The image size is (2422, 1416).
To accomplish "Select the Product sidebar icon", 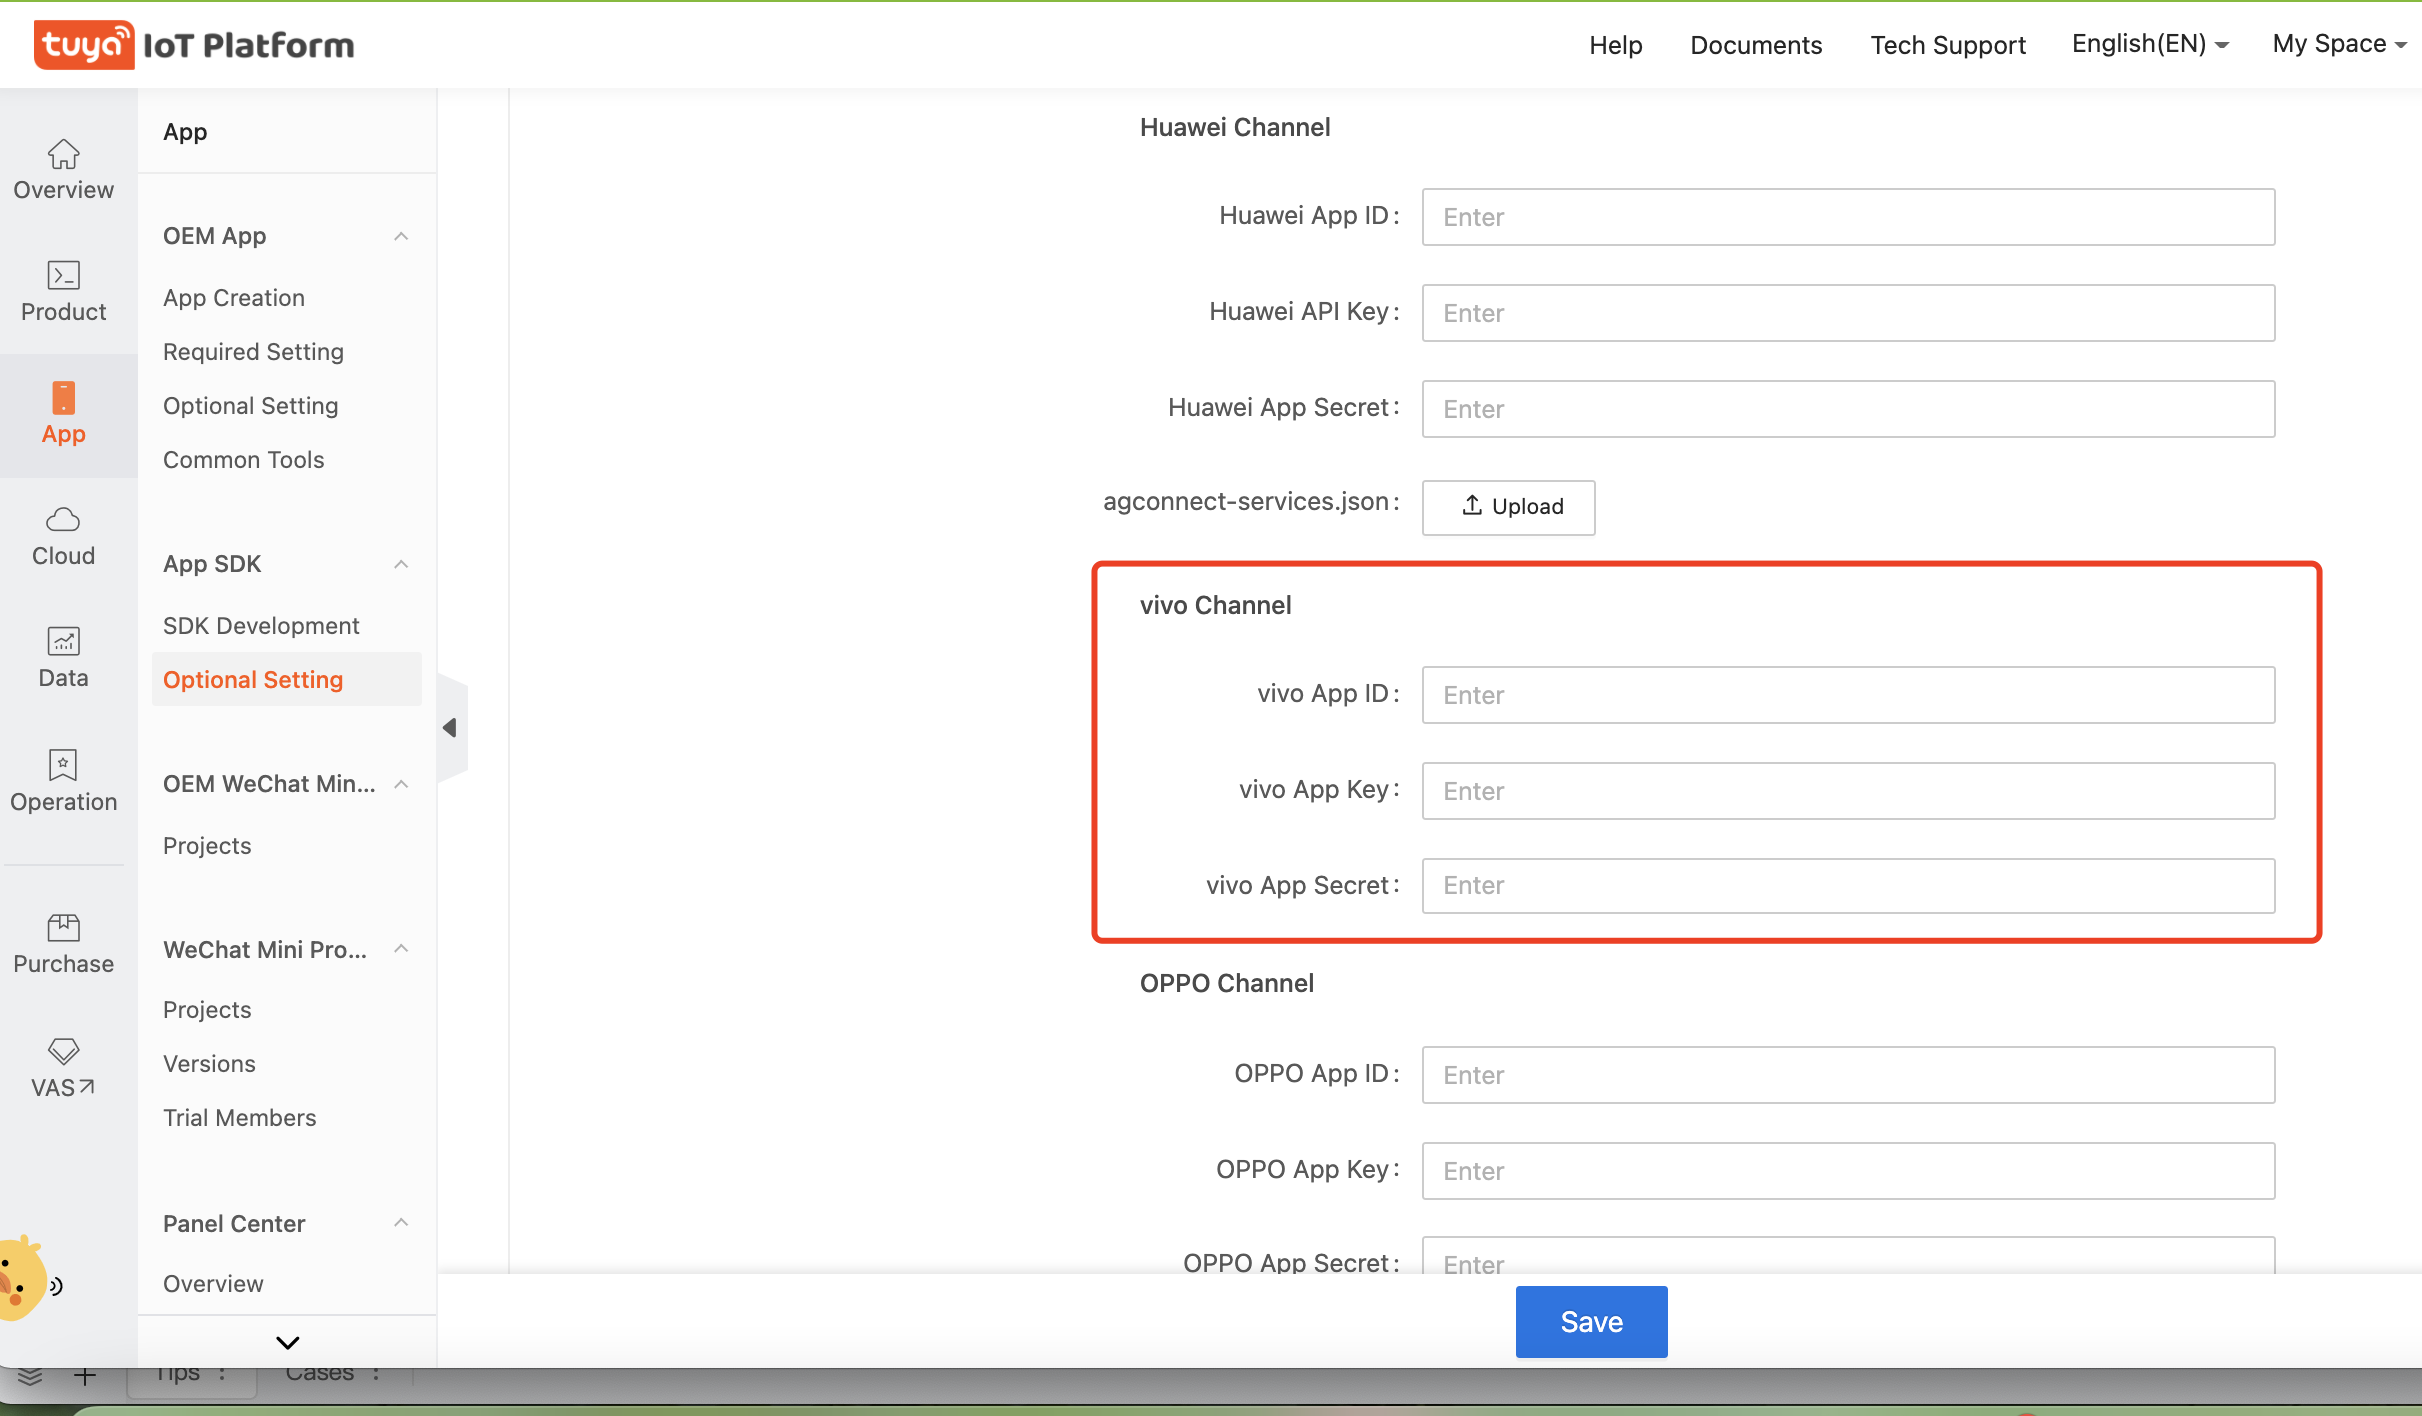I will (63, 291).
